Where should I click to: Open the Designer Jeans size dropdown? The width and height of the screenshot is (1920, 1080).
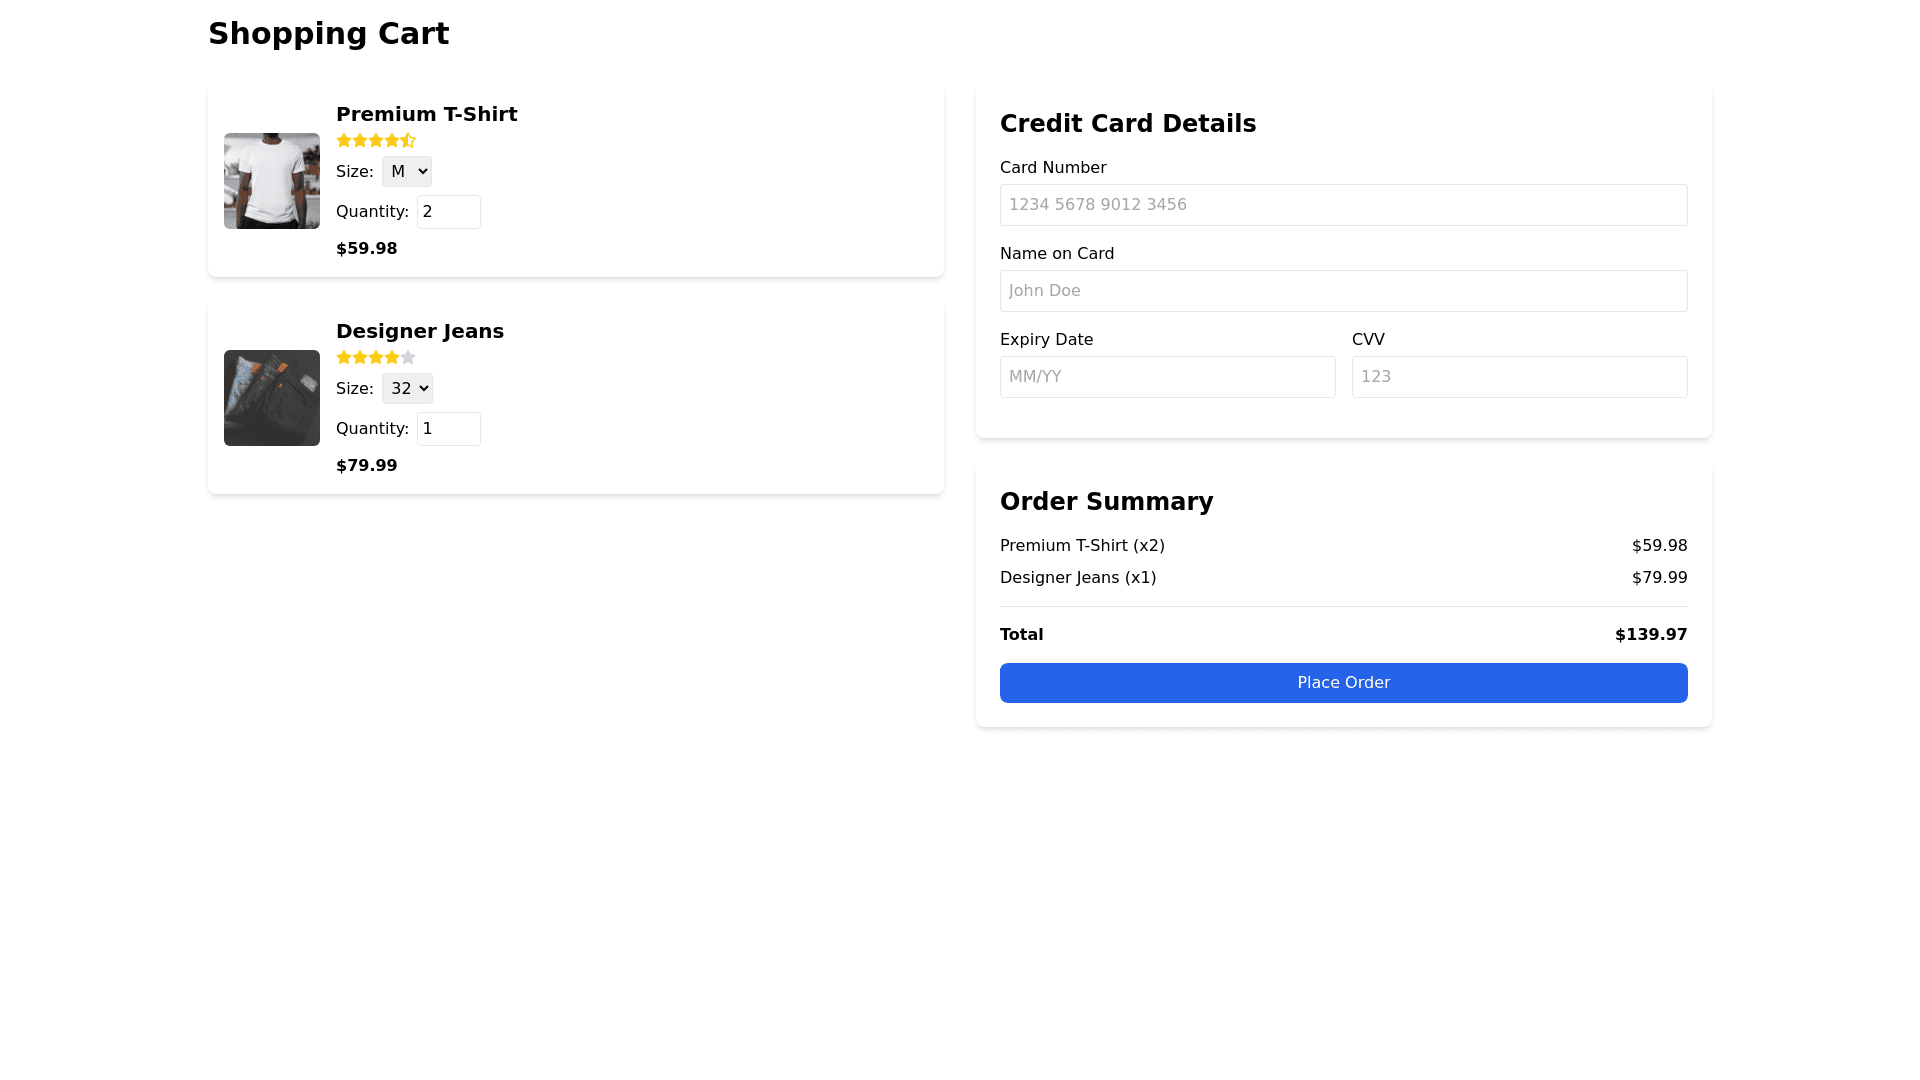tap(407, 389)
